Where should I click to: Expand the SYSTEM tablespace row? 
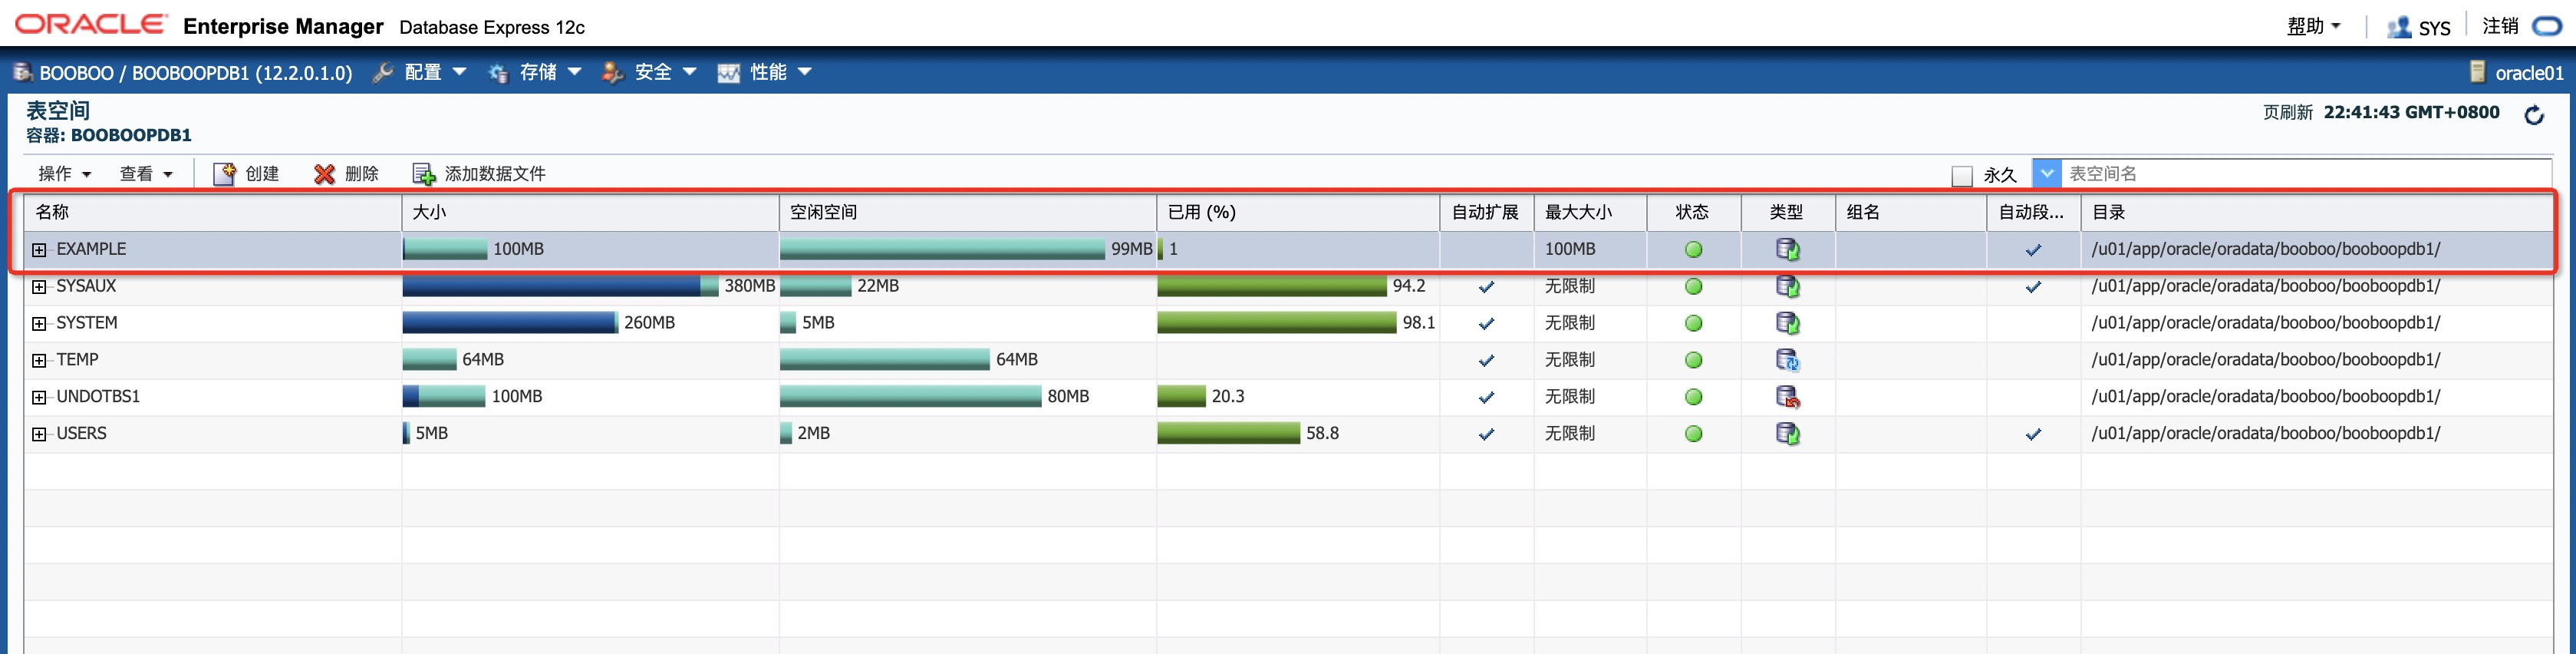click(39, 323)
